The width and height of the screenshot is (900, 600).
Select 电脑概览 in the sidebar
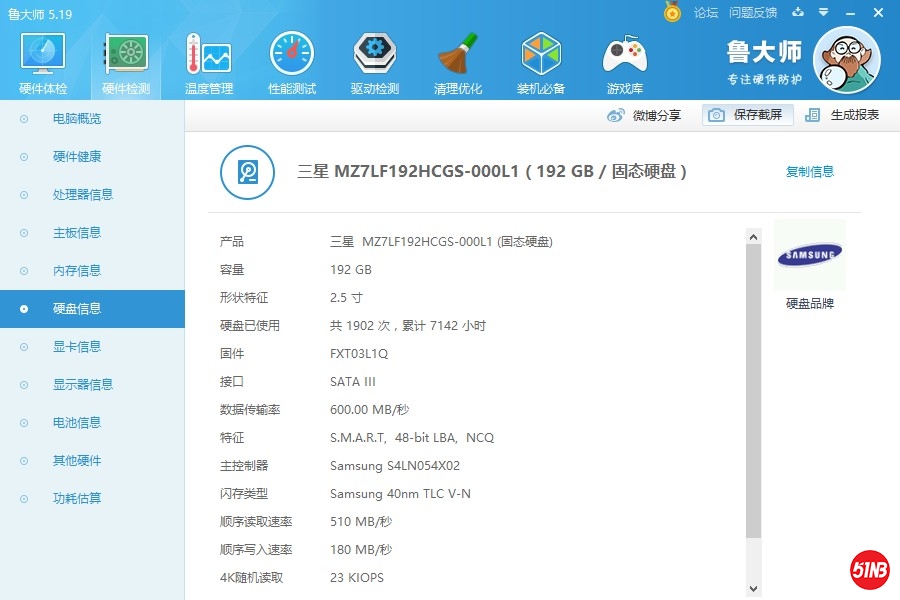coord(77,119)
